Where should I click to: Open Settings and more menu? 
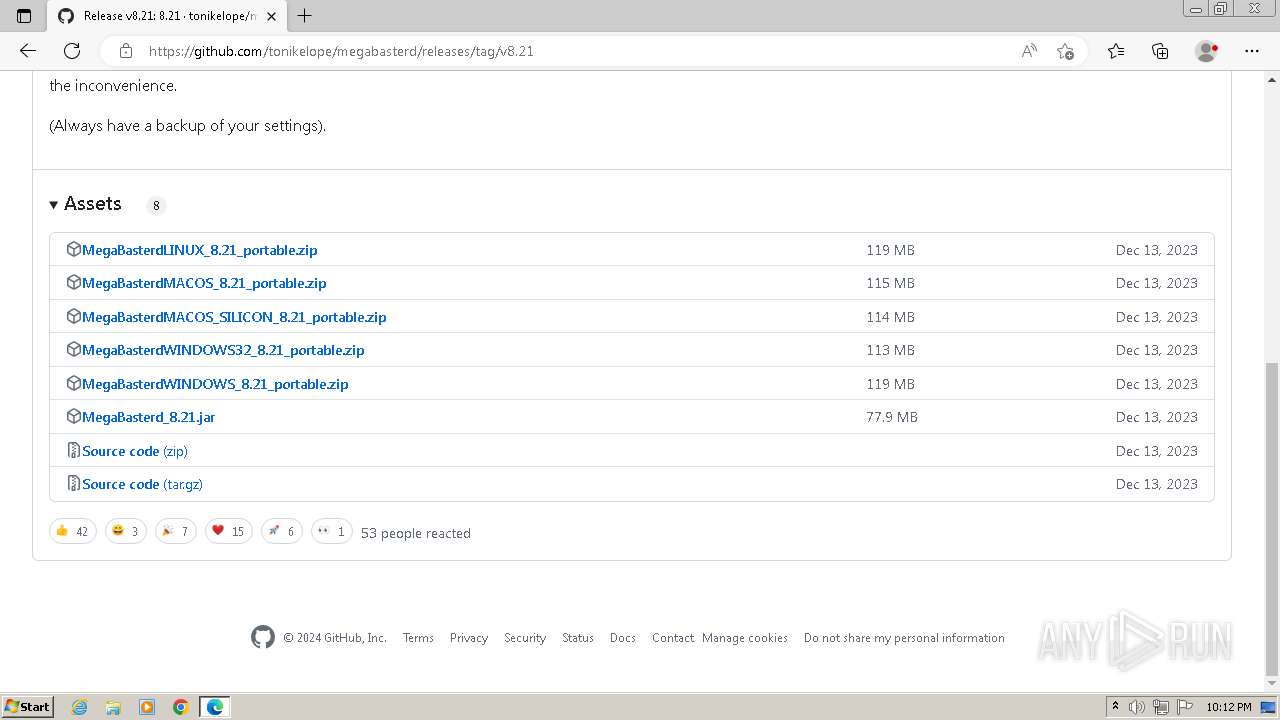coord(1252,51)
